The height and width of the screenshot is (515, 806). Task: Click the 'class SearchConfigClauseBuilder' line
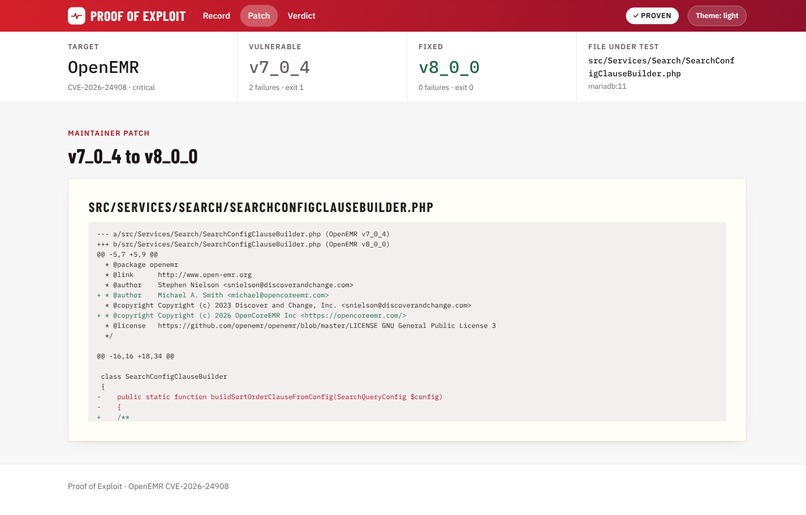[x=163, y=377]
